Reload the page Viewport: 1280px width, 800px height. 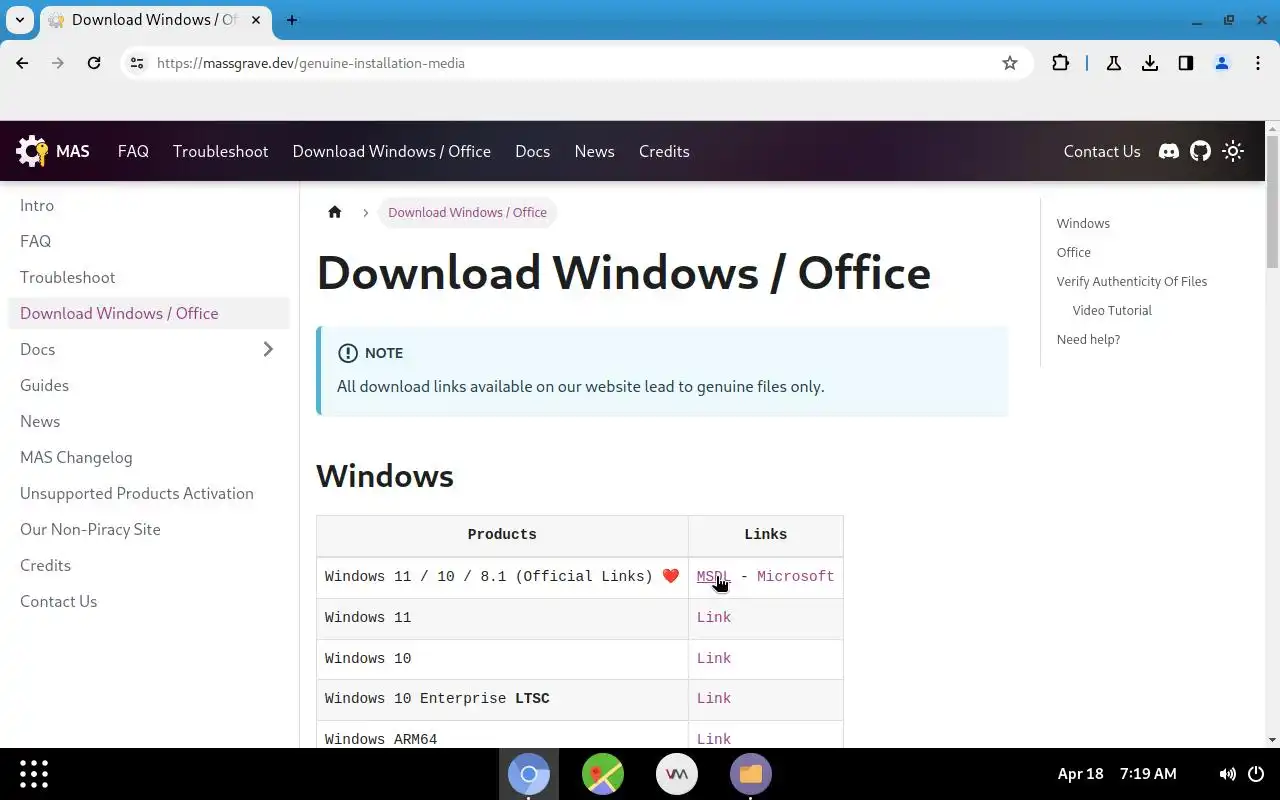click(x=94, y=63)
